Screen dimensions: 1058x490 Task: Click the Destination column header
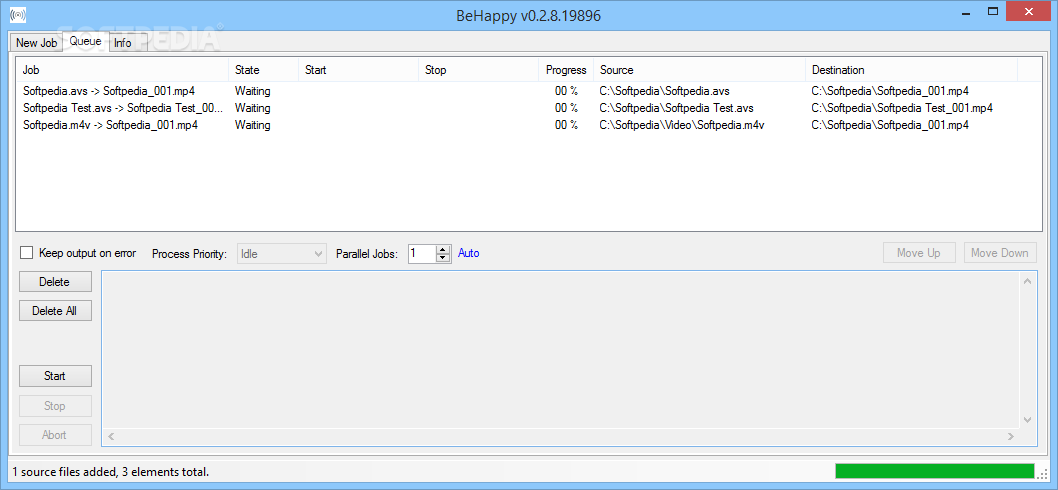coord(911,70)
